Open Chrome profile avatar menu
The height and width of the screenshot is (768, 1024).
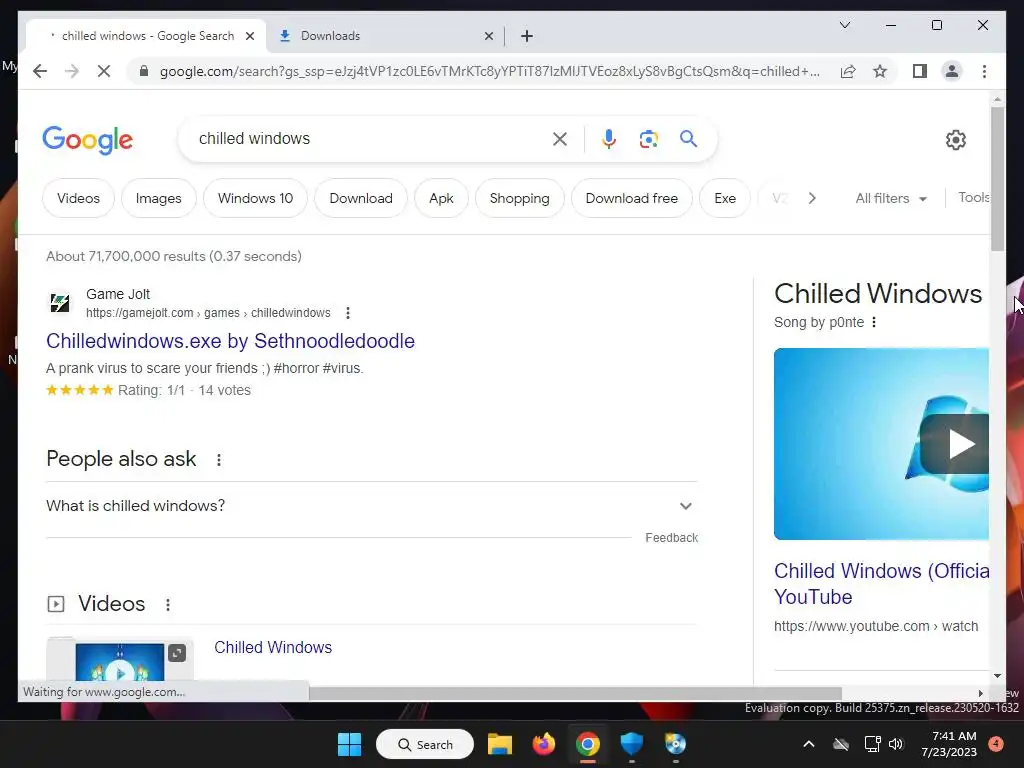[952, 71]
